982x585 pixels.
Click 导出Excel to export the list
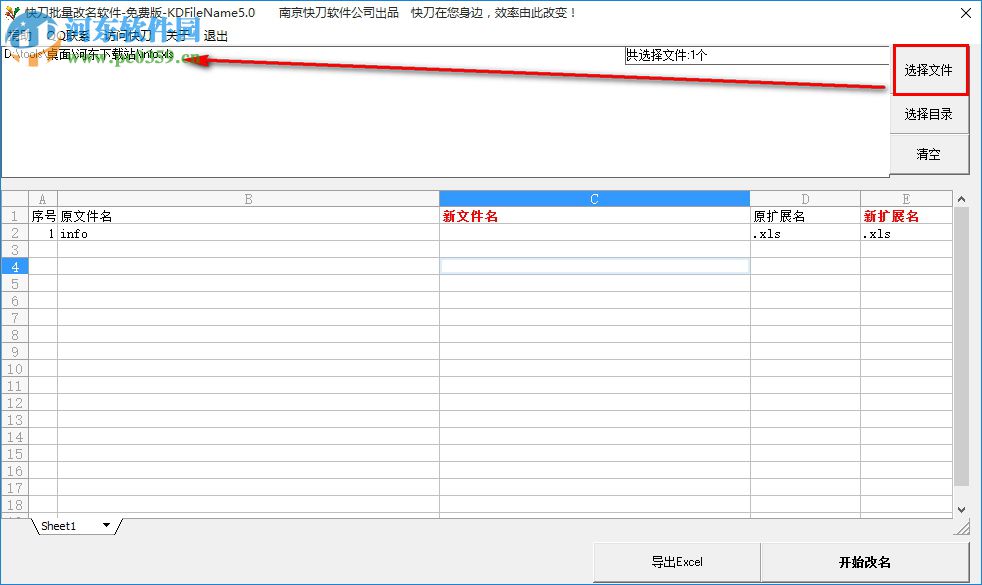(x=679, y=562)
